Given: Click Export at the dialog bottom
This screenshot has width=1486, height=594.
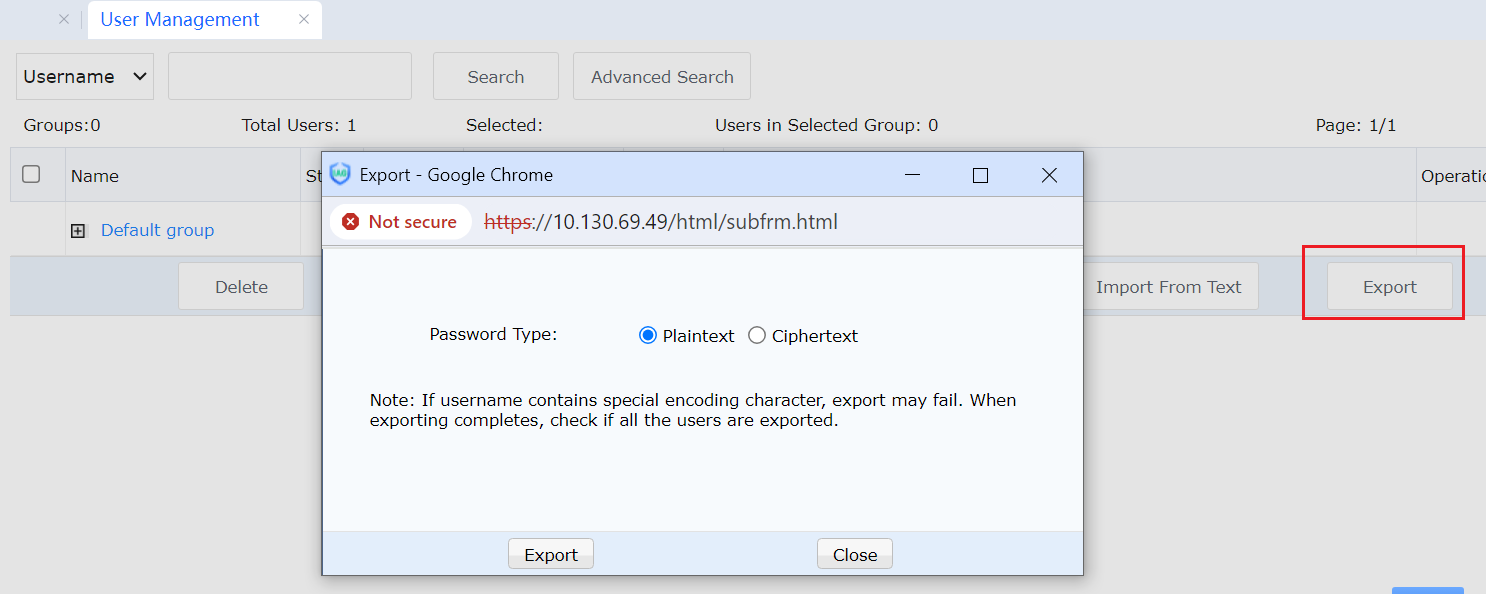Looking at the screenshot, I should [550, 555].
